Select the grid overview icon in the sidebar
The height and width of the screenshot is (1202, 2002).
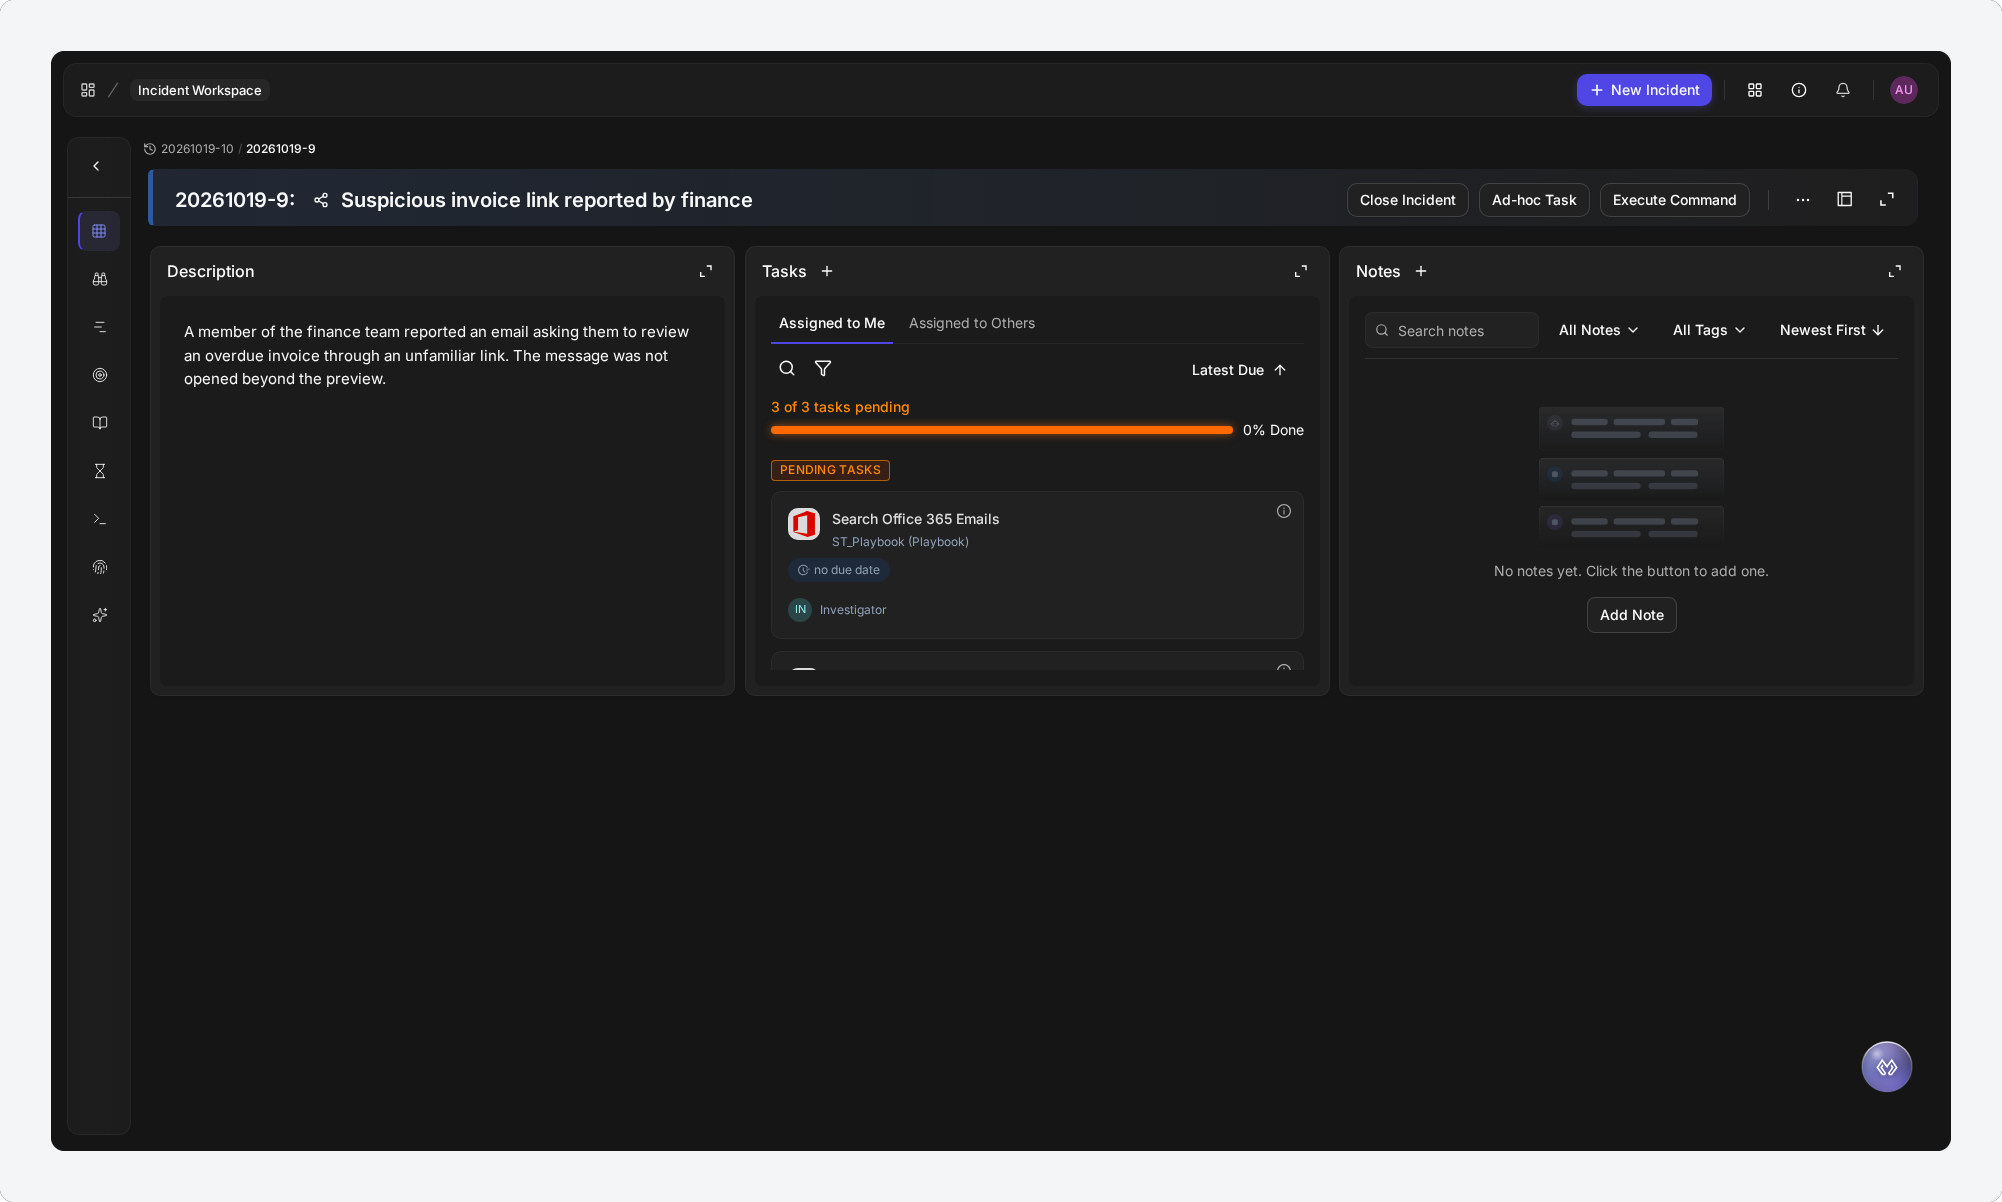tap(99, 231)
